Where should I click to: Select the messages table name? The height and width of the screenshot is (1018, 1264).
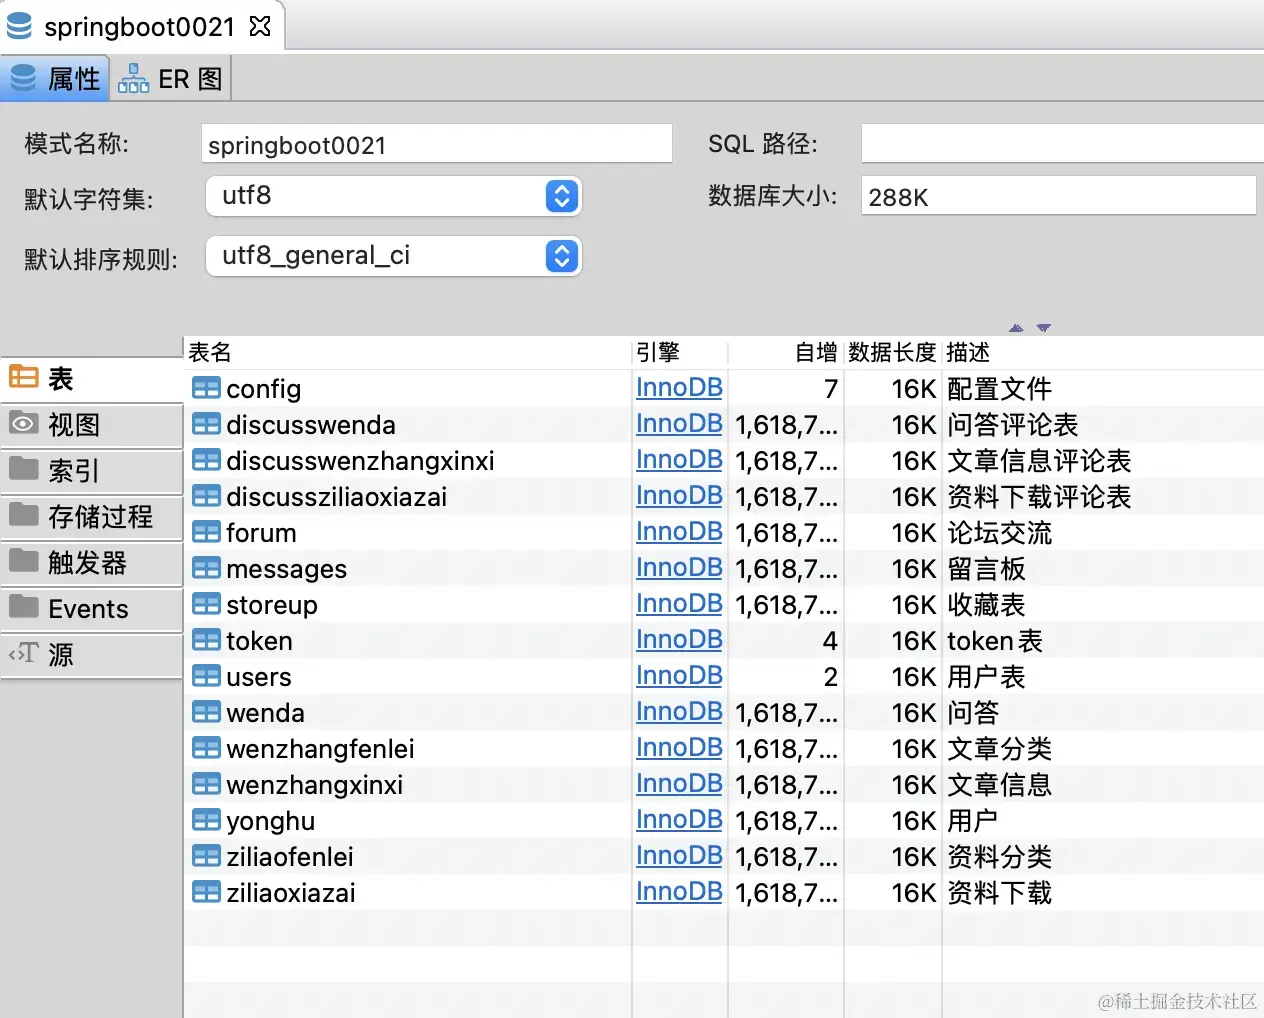click(x=287, y=569)
